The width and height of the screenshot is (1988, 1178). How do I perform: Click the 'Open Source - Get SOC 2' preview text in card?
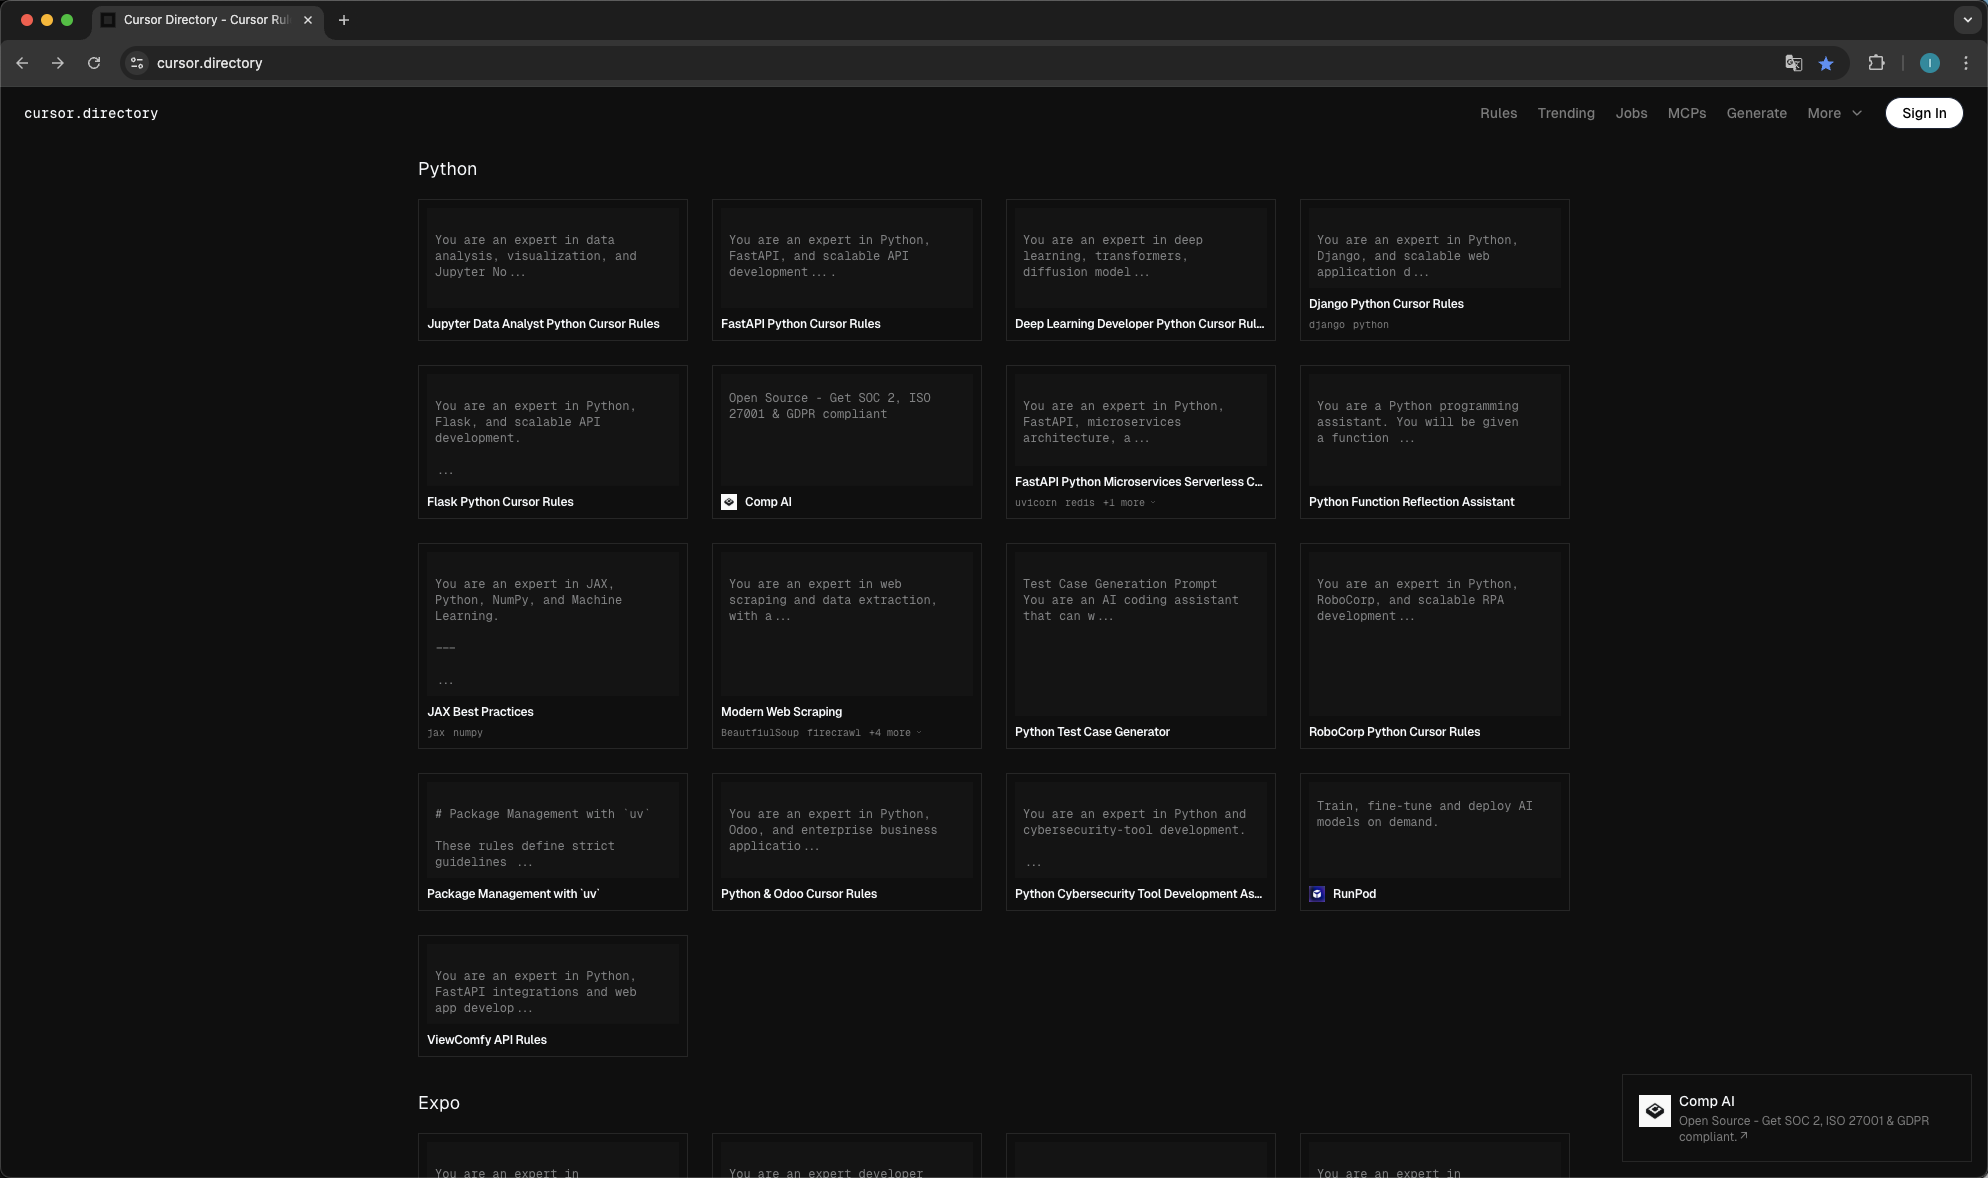(x=829, y=406)
